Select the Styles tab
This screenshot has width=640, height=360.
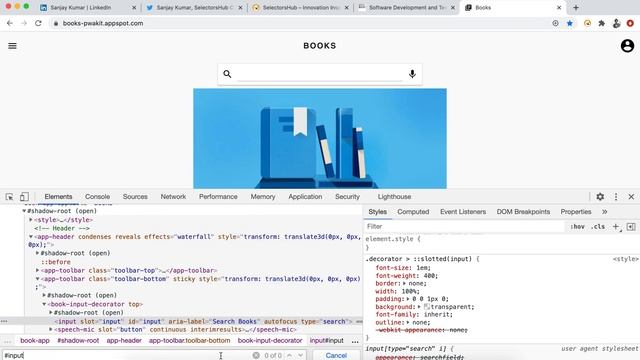(x=378, y=212)
